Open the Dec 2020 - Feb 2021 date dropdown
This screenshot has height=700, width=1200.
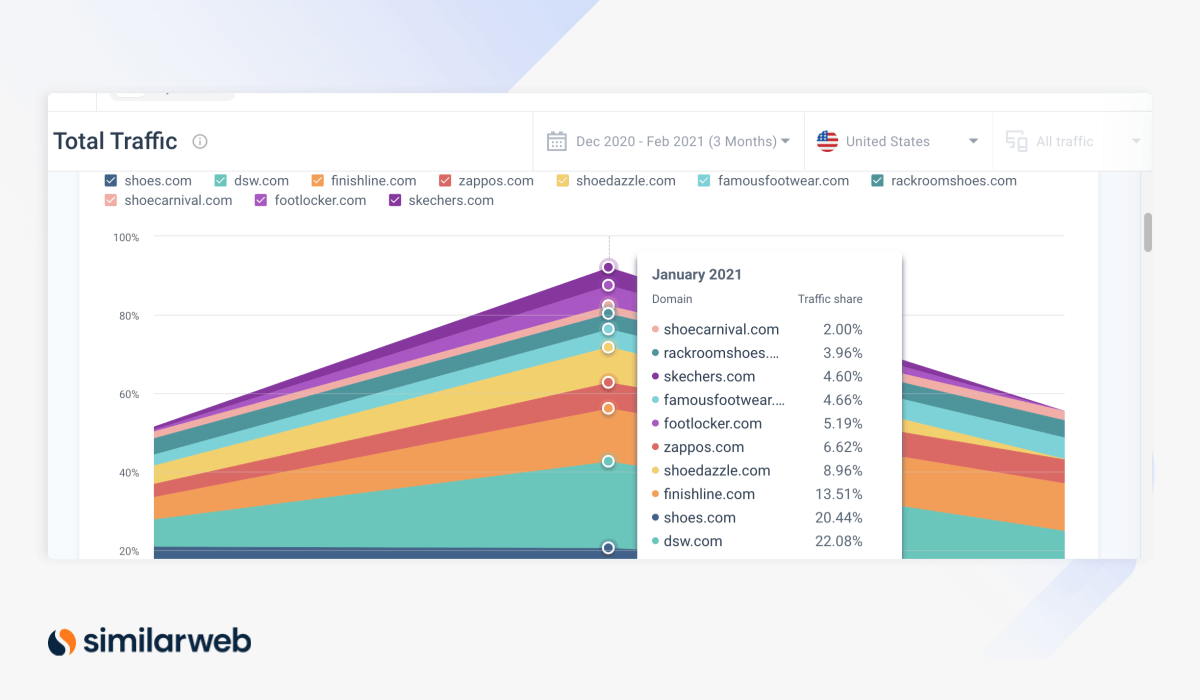pos(669,141)
